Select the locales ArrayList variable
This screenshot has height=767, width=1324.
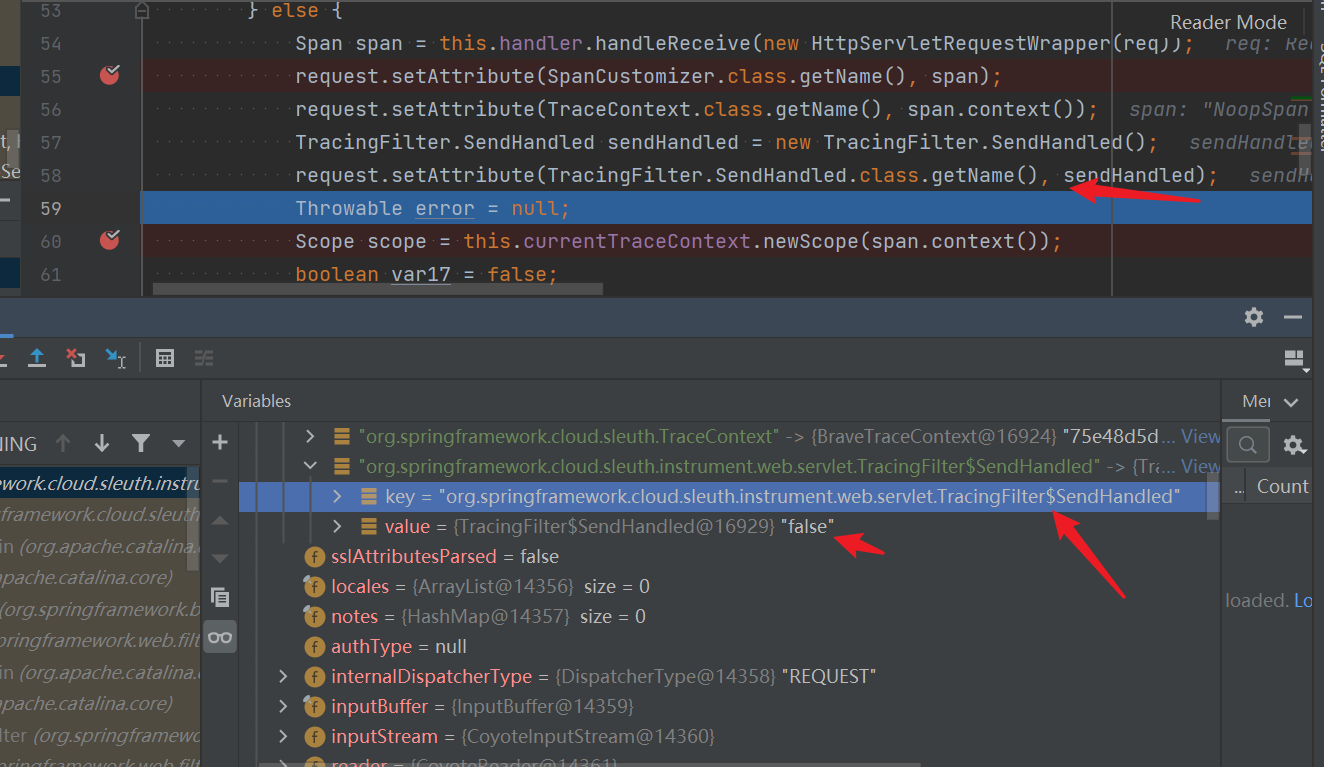476,586
